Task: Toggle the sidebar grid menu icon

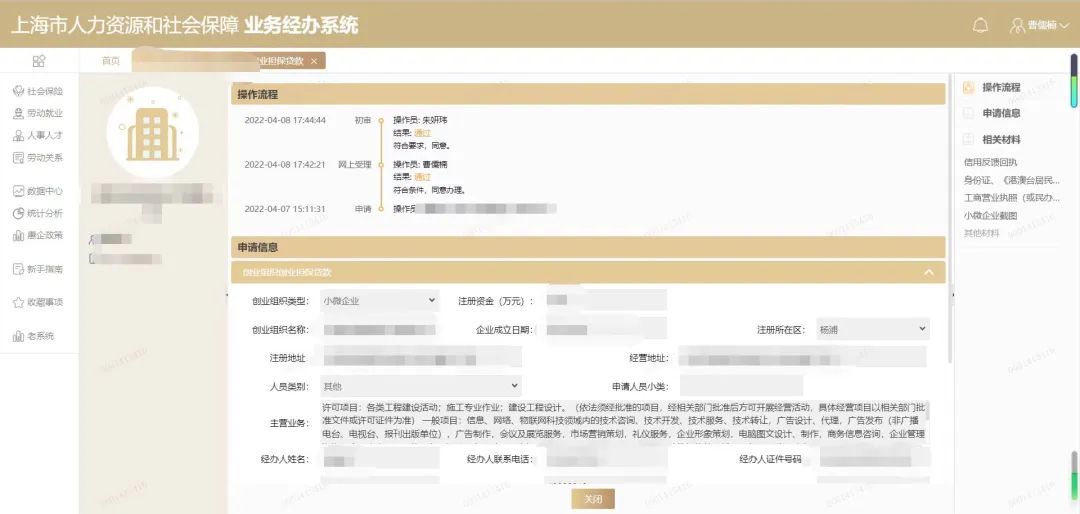Action: click(x=39, y=61)
